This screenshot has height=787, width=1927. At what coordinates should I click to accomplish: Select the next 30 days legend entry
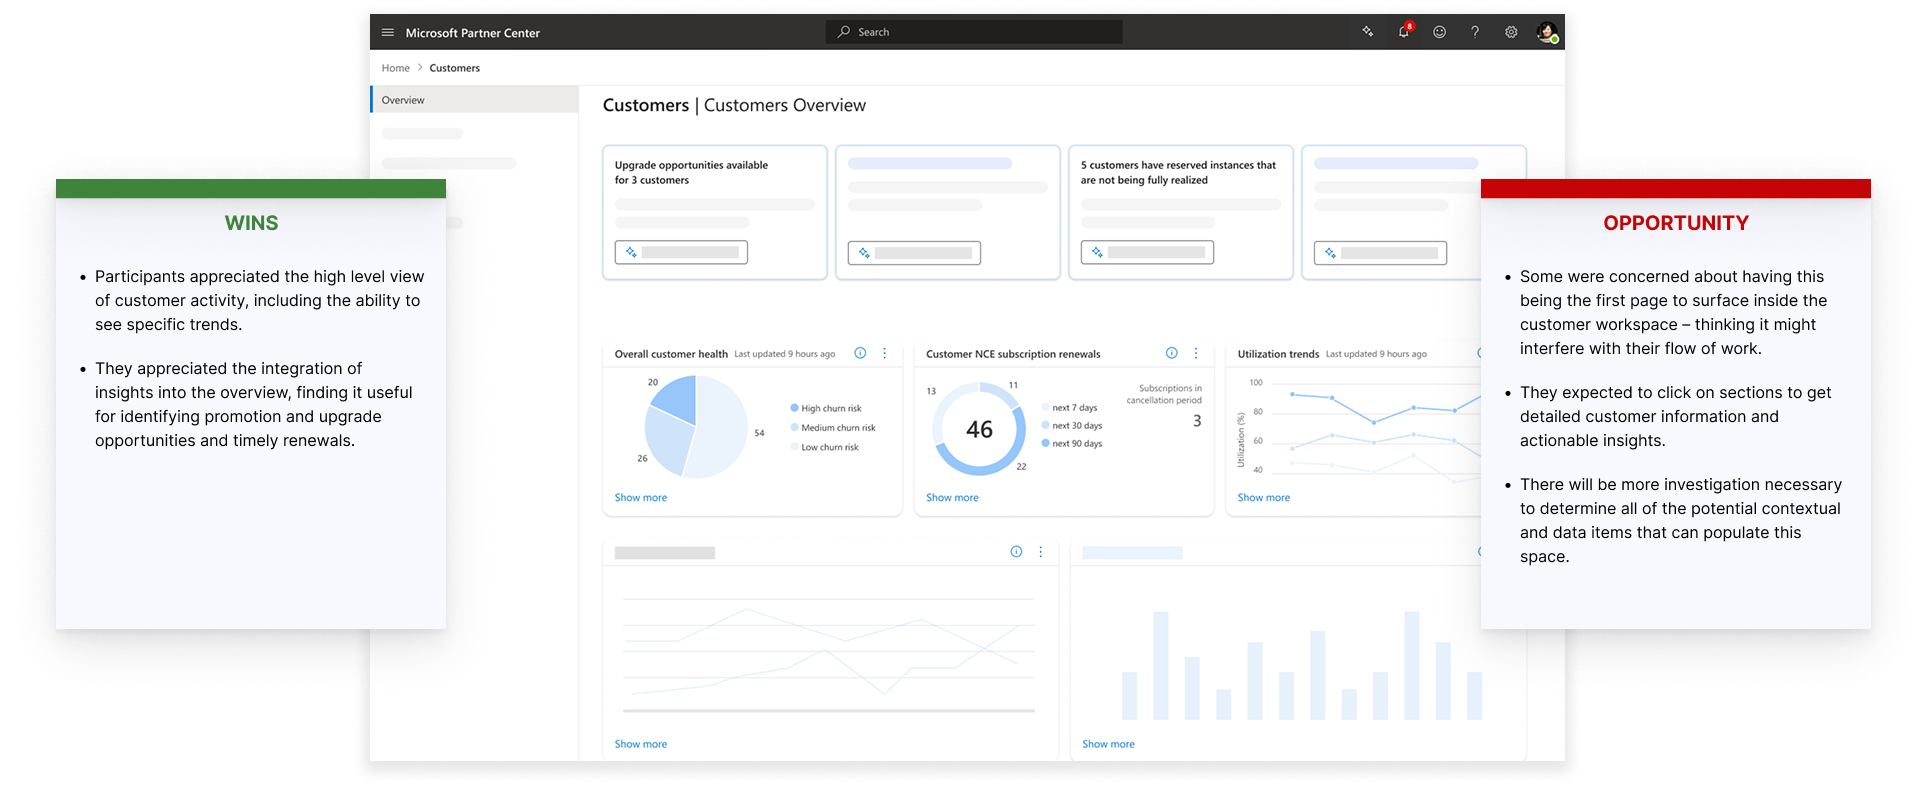click(1072, 426)
